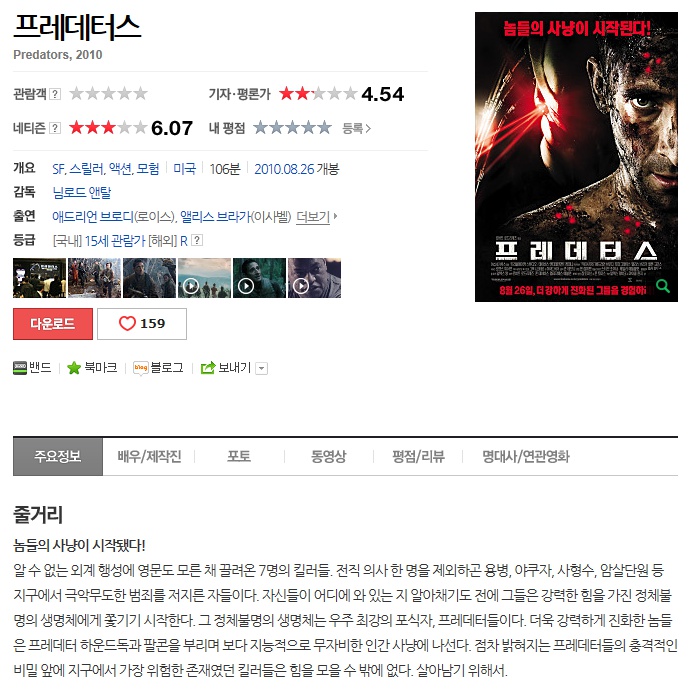Open the 등록 rating registration link
Screen dimensions: 691x696
point(356,128)
